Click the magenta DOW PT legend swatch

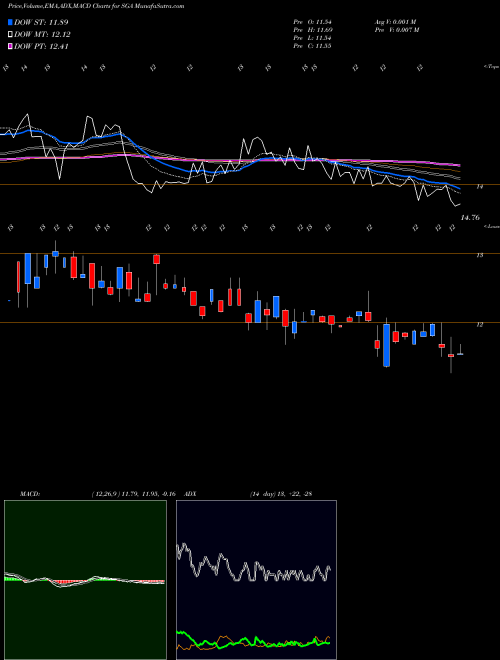click(x=11, y=46)
